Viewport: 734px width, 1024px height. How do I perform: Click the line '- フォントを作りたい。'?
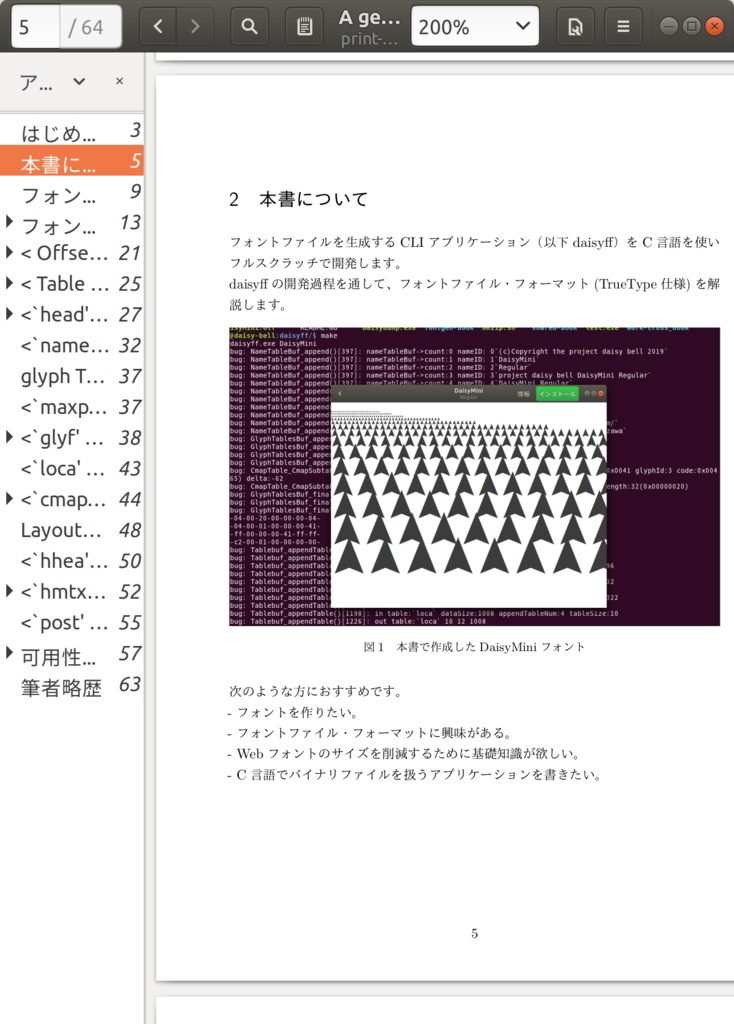click(x=293, y=712)
